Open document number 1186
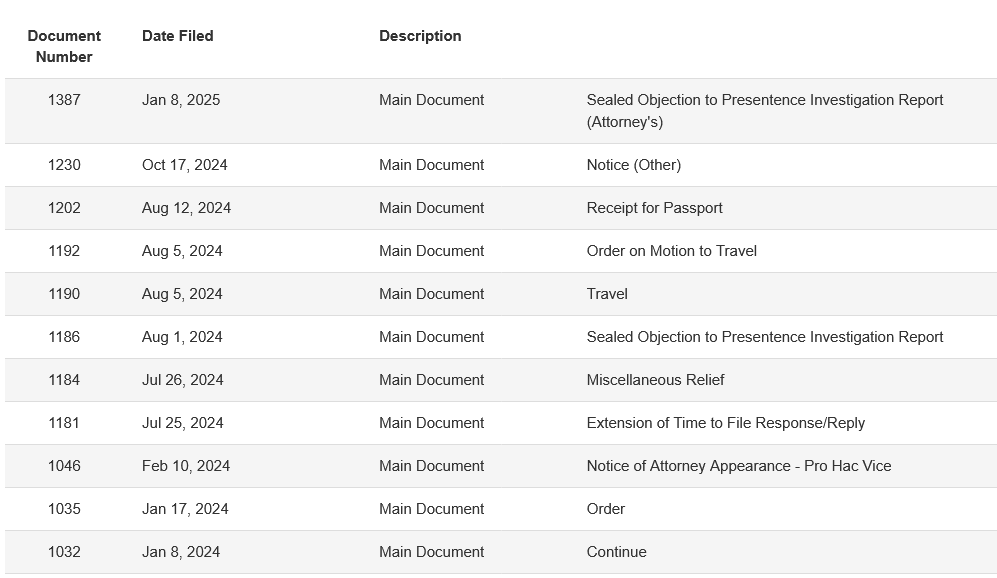 [x=64, y=337]
